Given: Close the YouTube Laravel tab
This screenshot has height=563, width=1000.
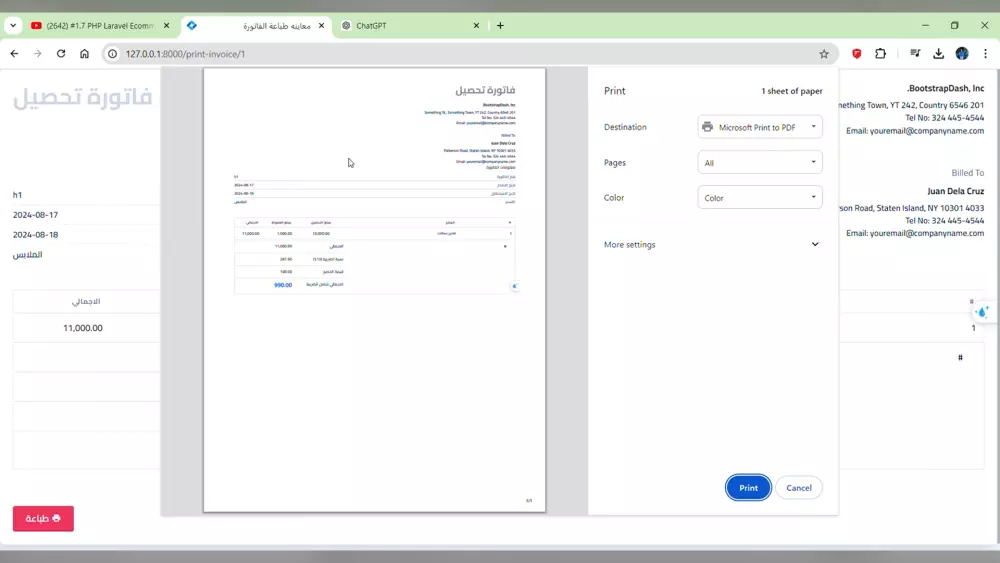Looking at the screenshot, I should 166,26.
